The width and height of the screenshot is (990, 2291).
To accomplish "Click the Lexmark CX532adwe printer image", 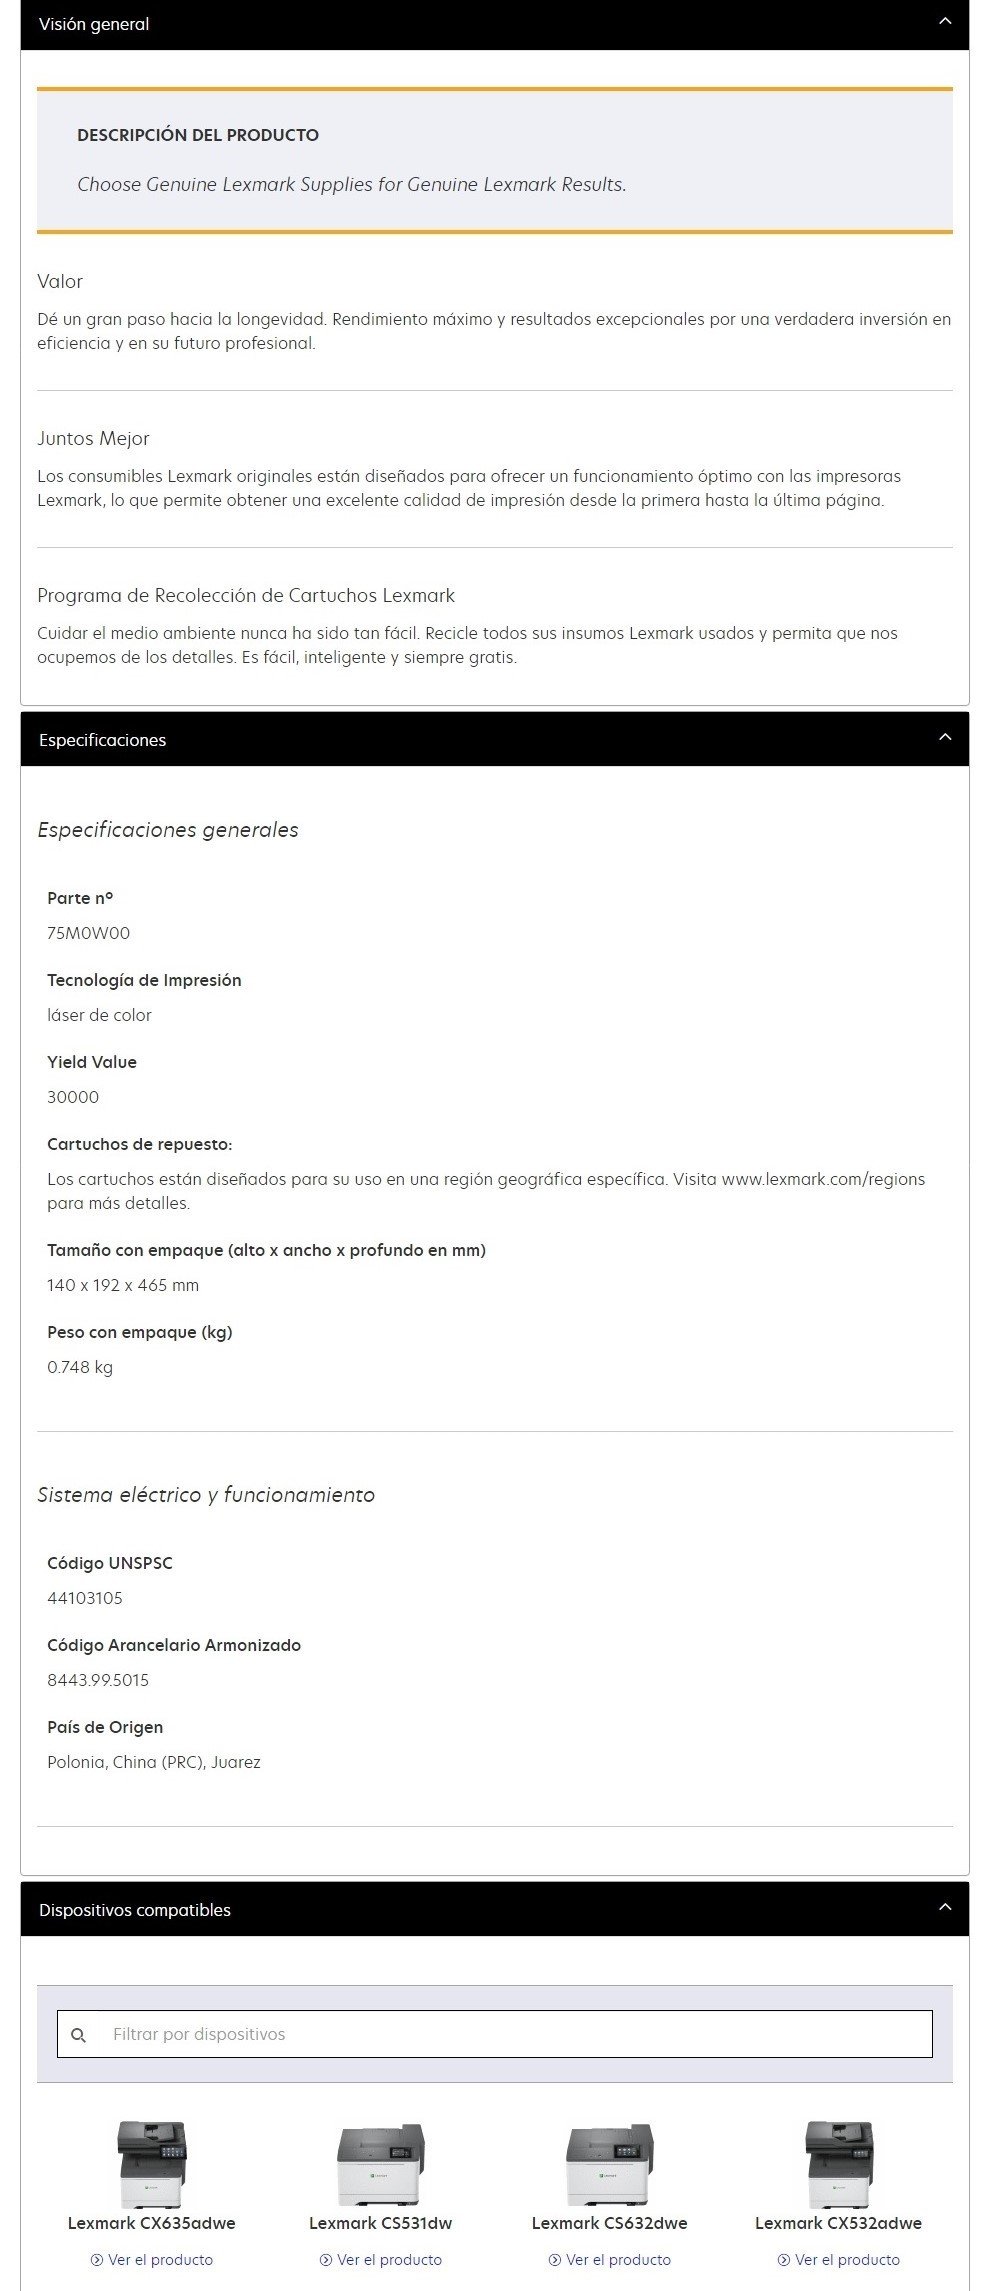I will point(839,2164).
